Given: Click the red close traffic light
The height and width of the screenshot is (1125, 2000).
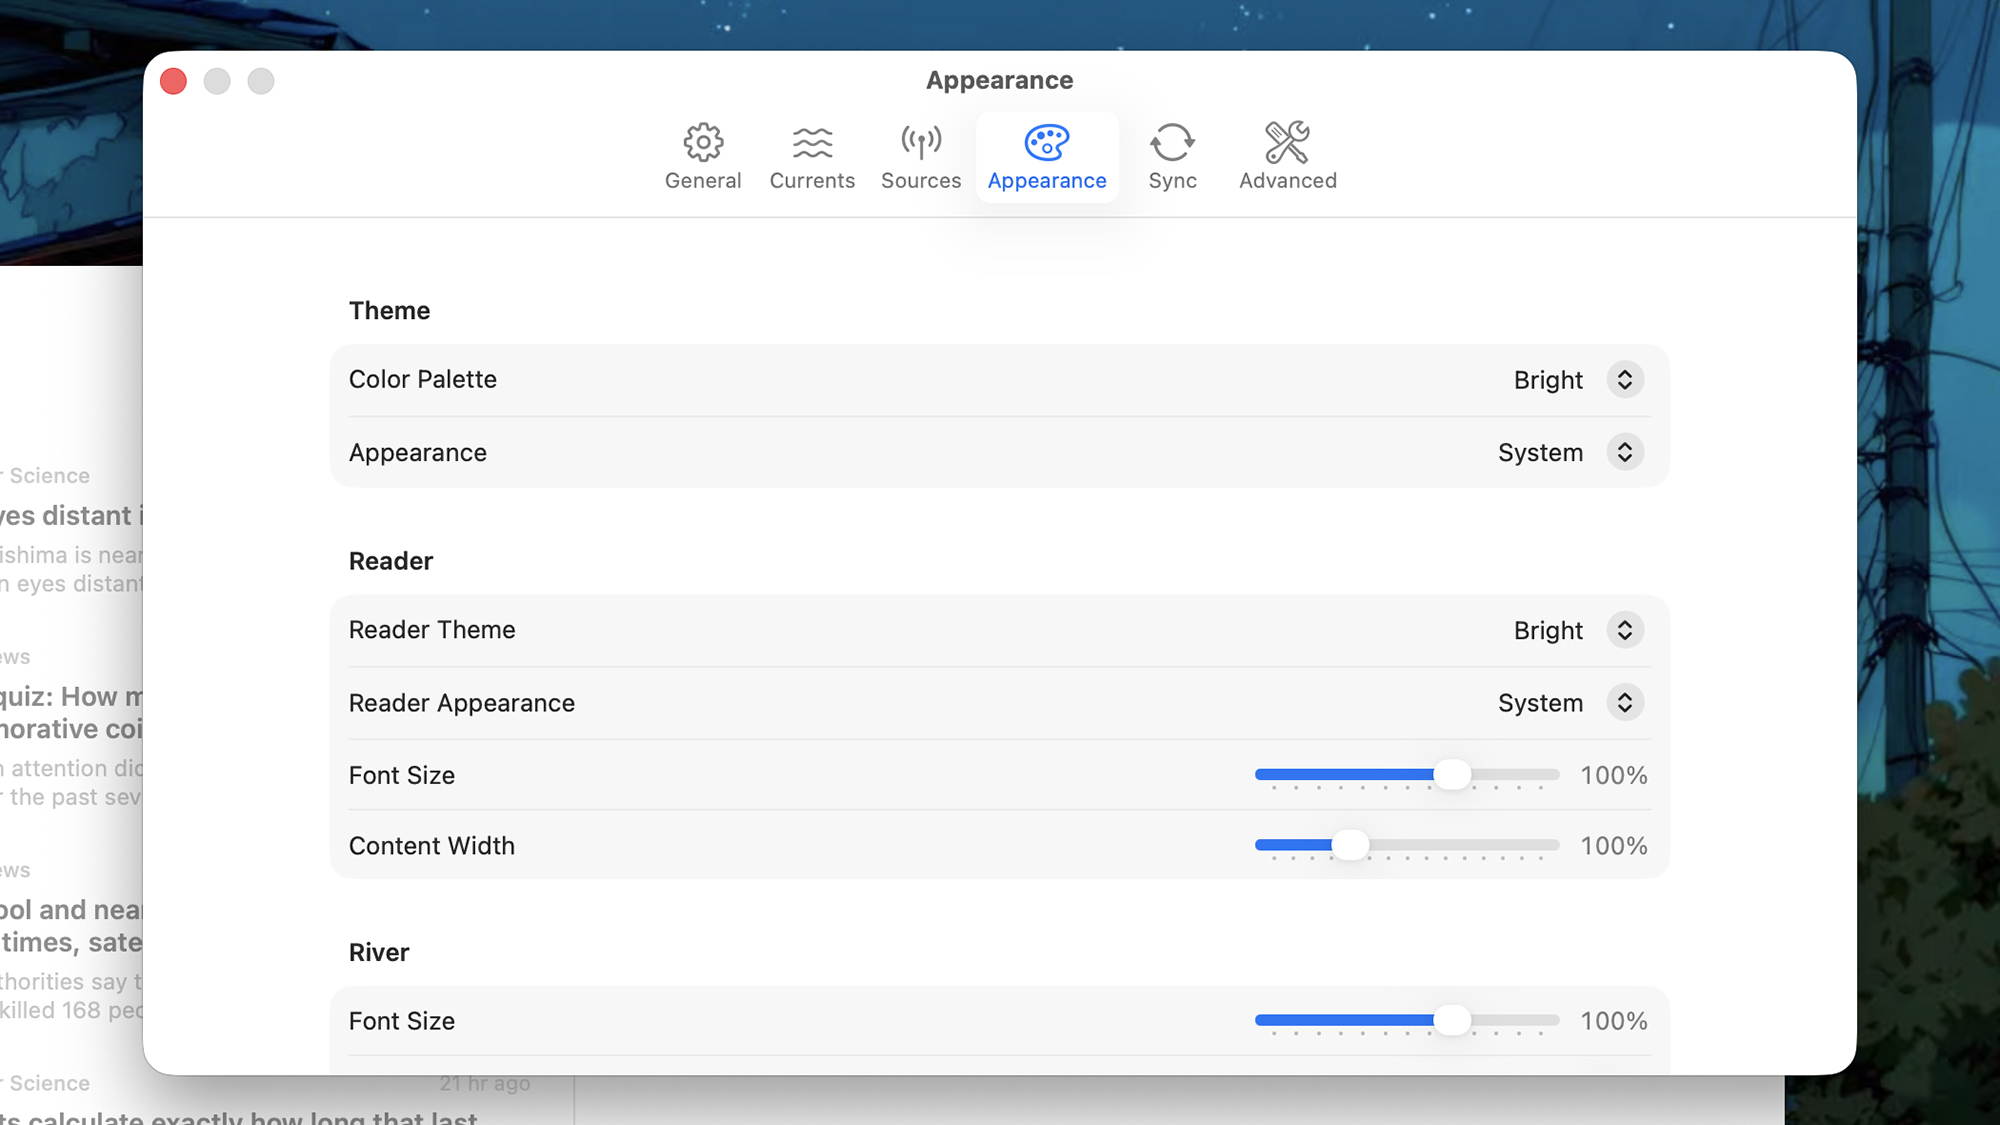Looking at the screenshot, I should point(172,81).
